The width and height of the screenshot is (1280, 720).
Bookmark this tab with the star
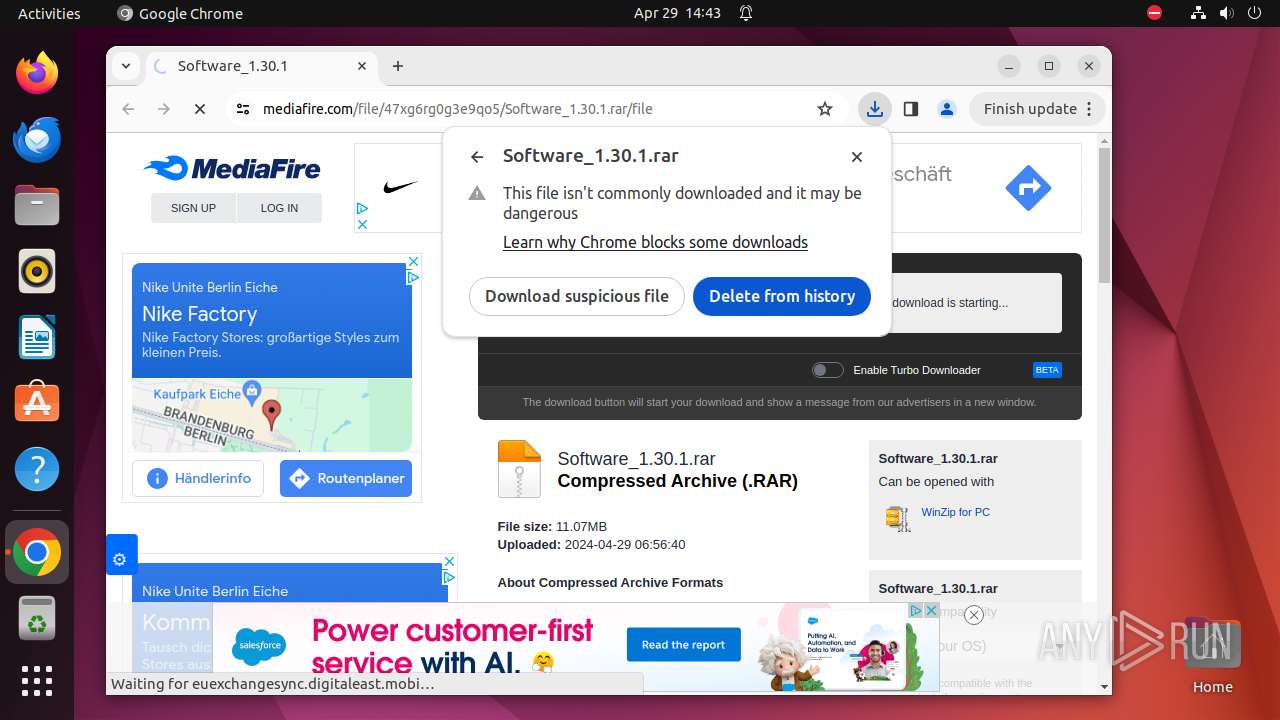(x=825, y=109)
